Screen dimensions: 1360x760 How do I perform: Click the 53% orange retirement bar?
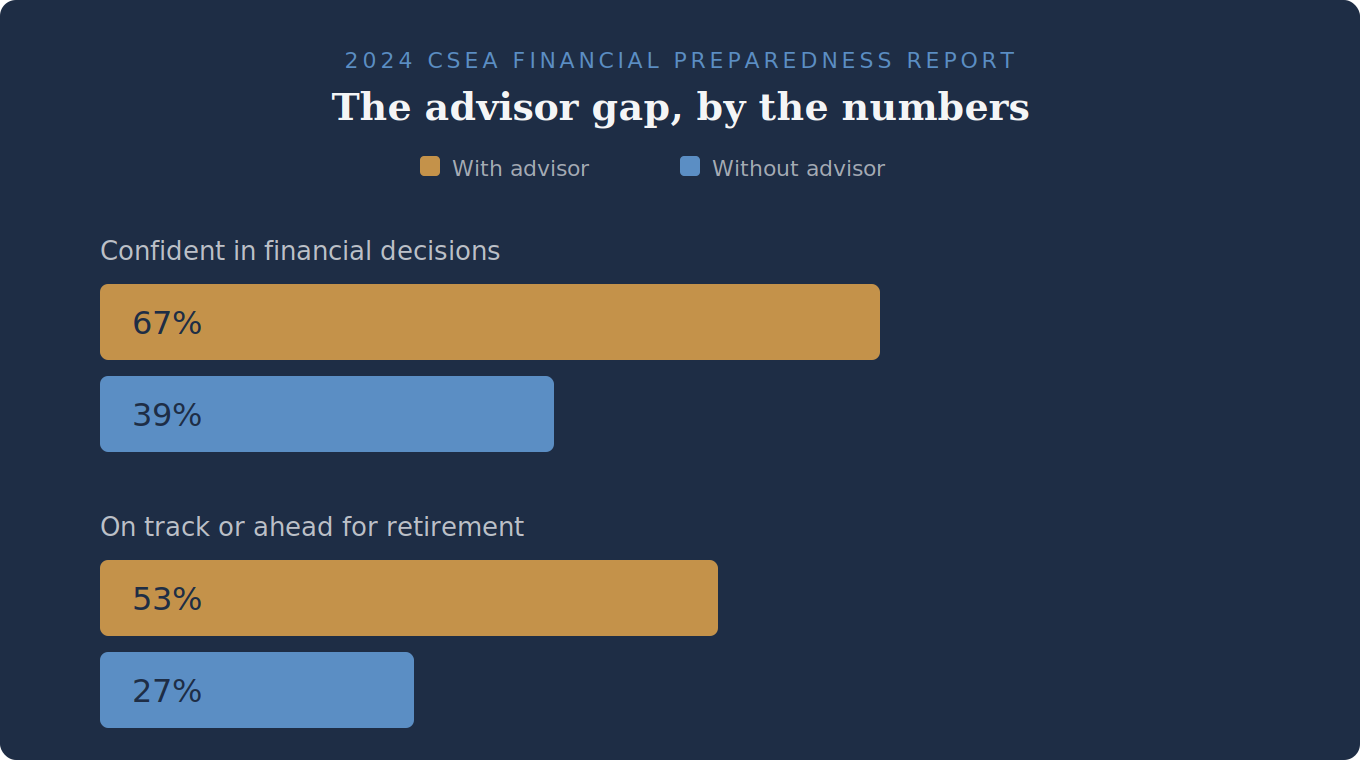coord(409,598)
